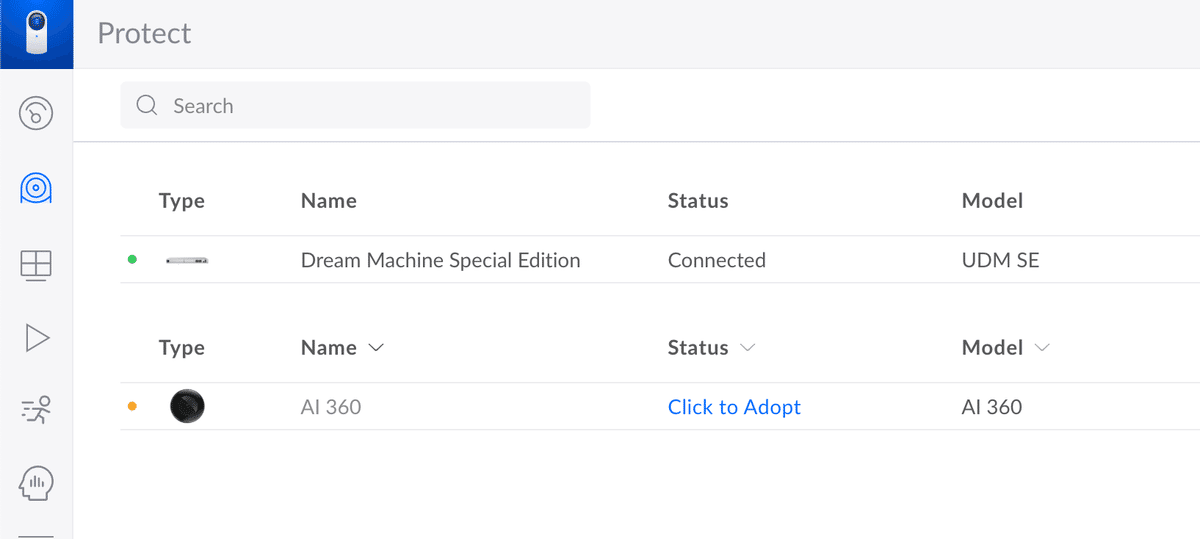
Task: Sort cameras by Status chevron
Action: [747, 348]
